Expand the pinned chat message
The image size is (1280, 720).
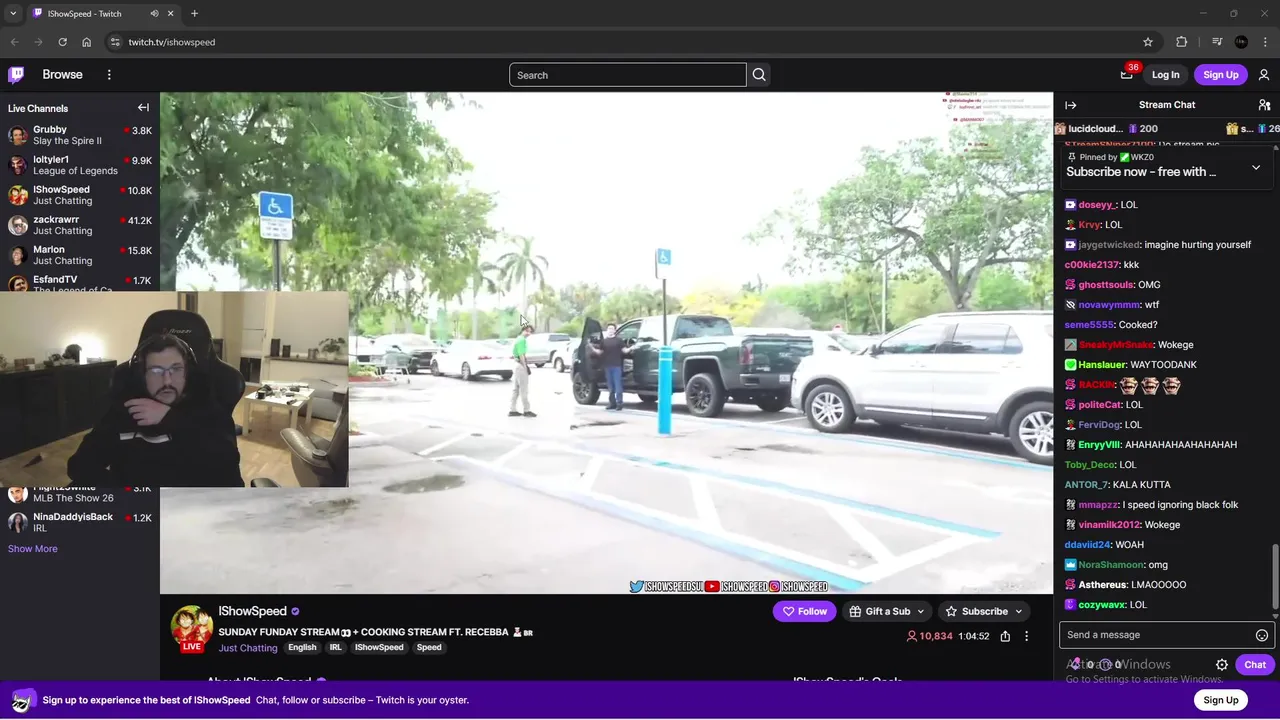point(1256,168)
